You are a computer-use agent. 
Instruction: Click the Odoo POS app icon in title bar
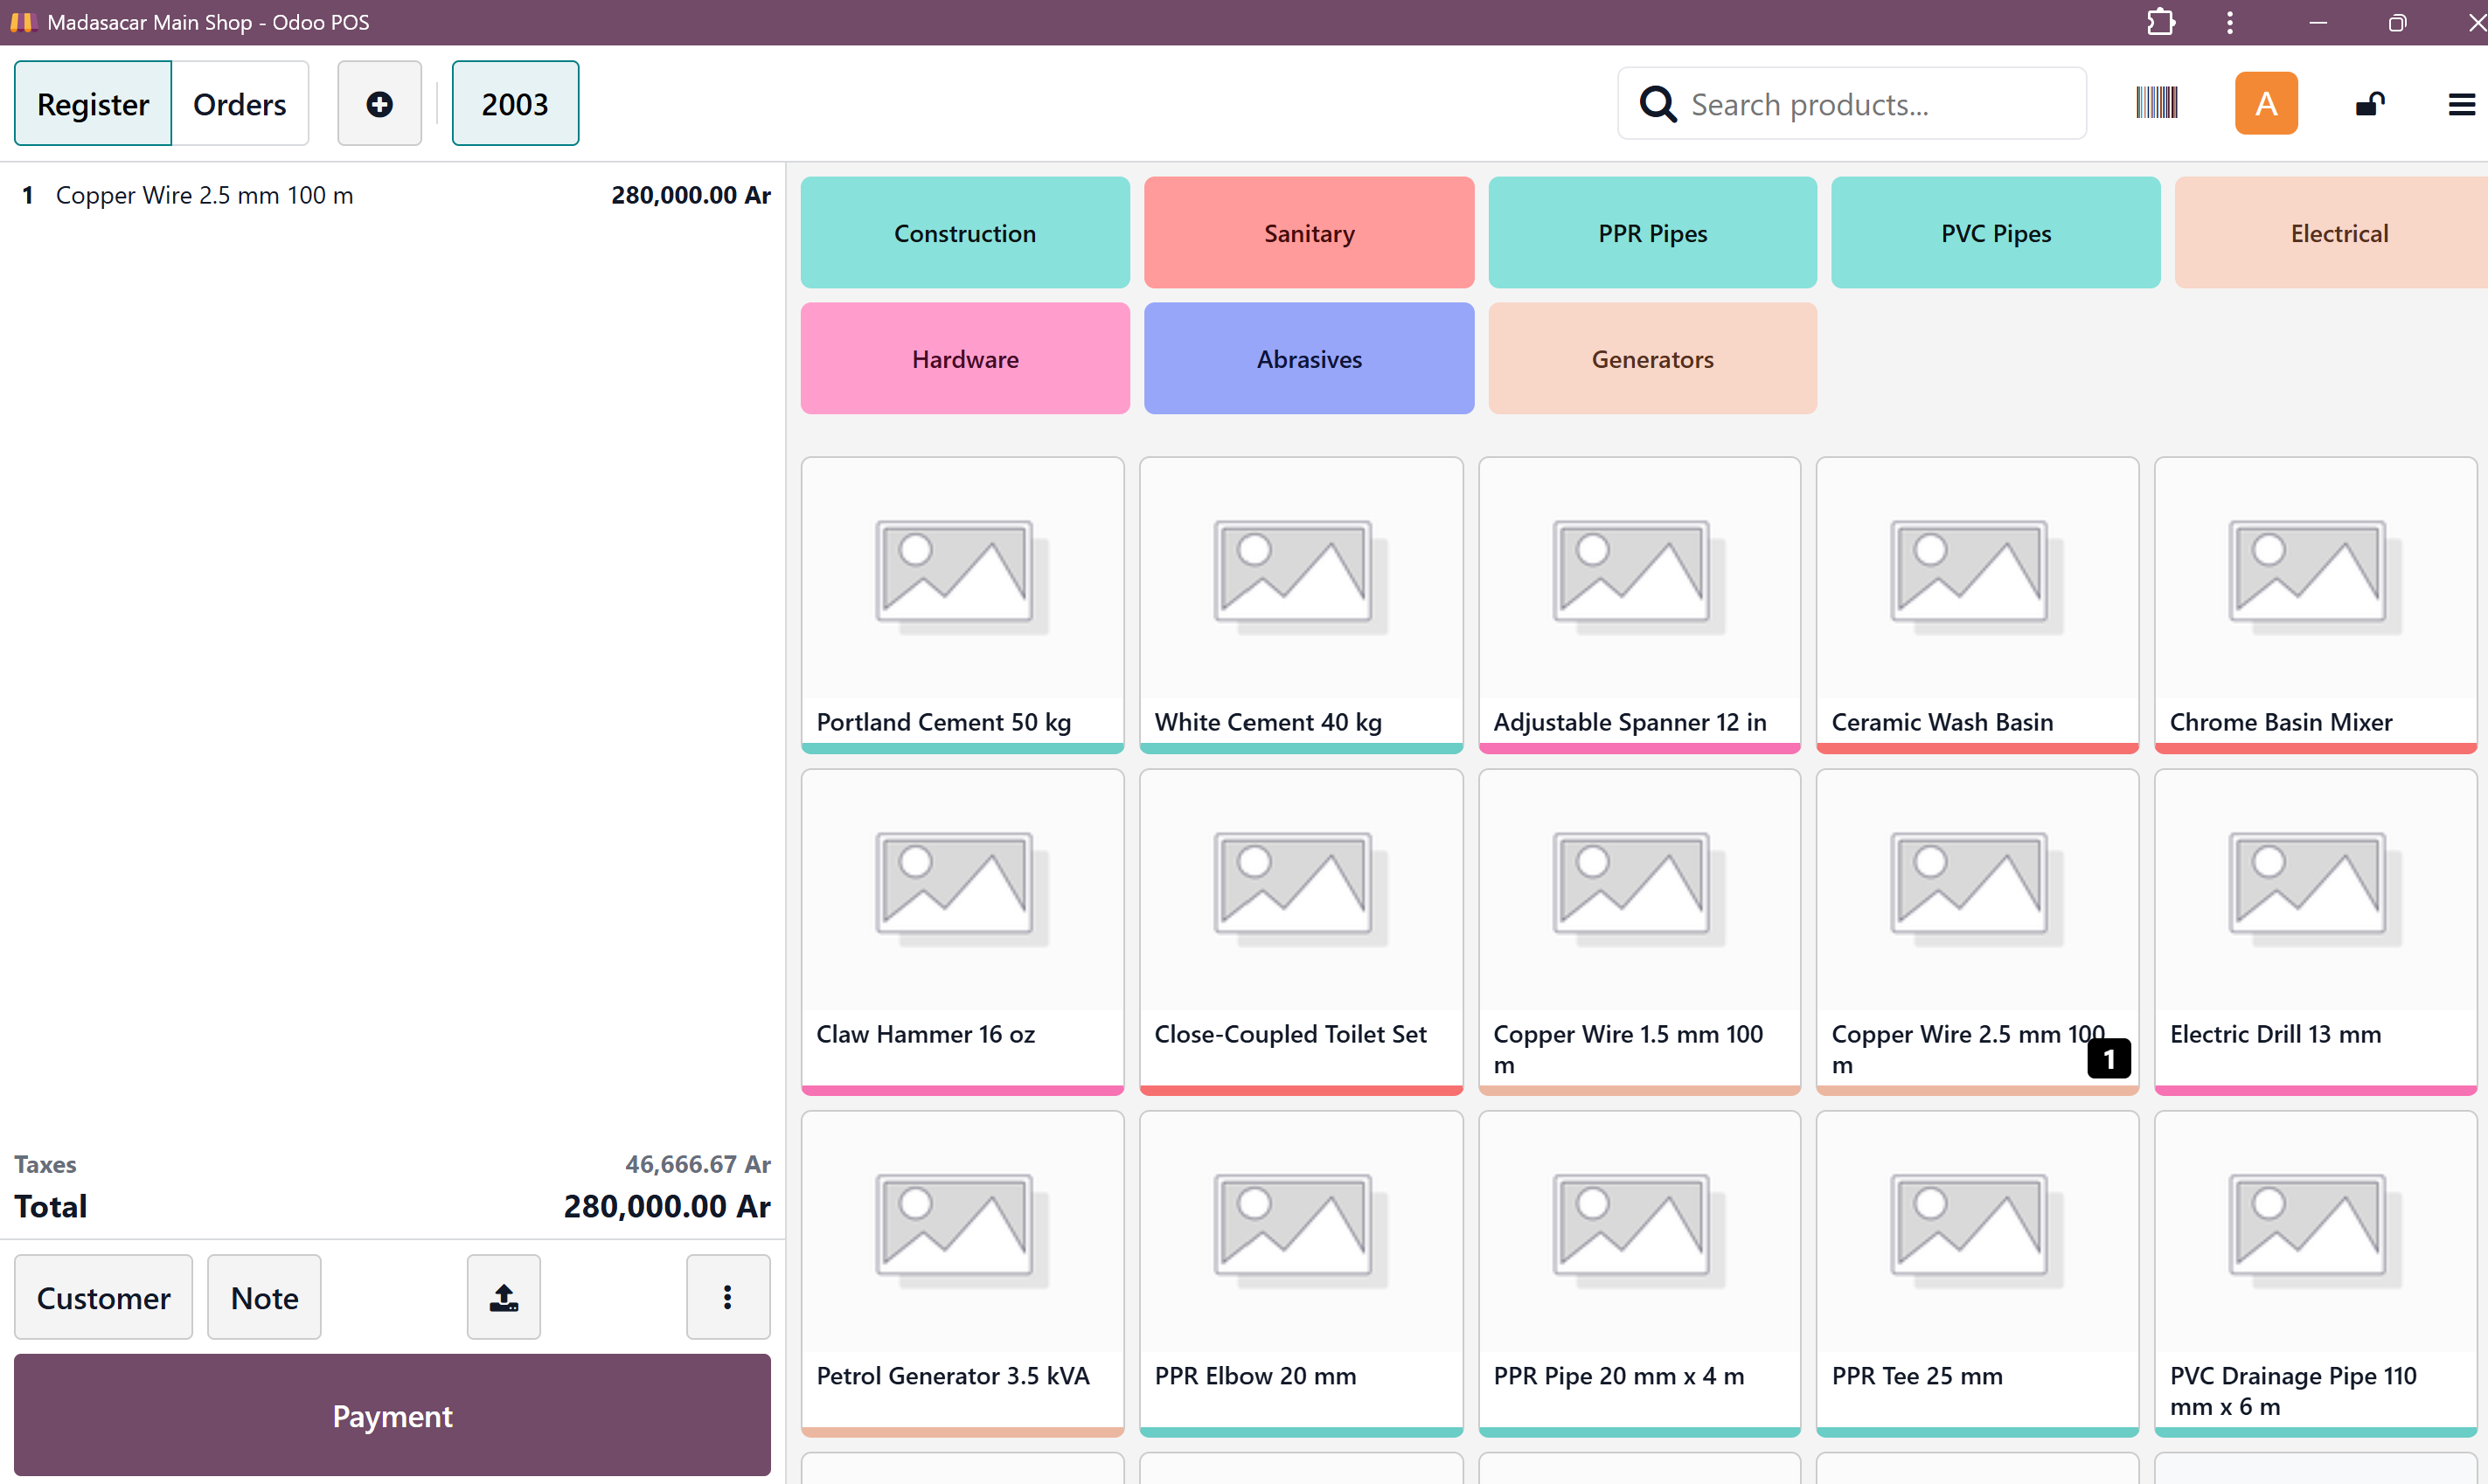tap(23, 22)
